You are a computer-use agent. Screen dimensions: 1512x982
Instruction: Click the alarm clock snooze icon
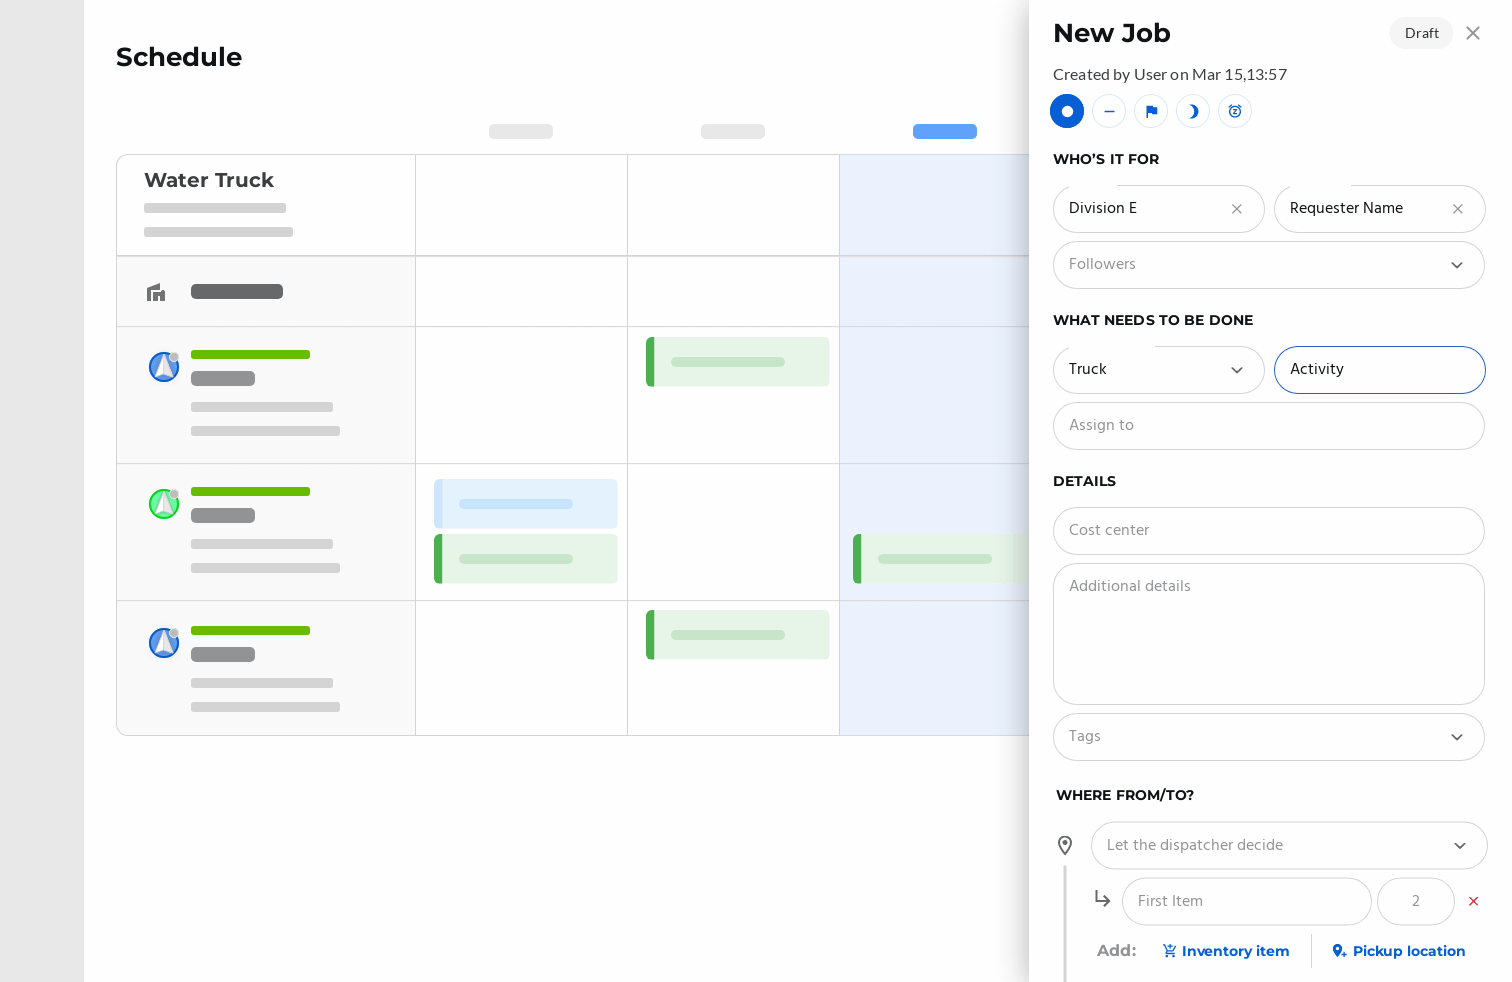click(1235, 111)
